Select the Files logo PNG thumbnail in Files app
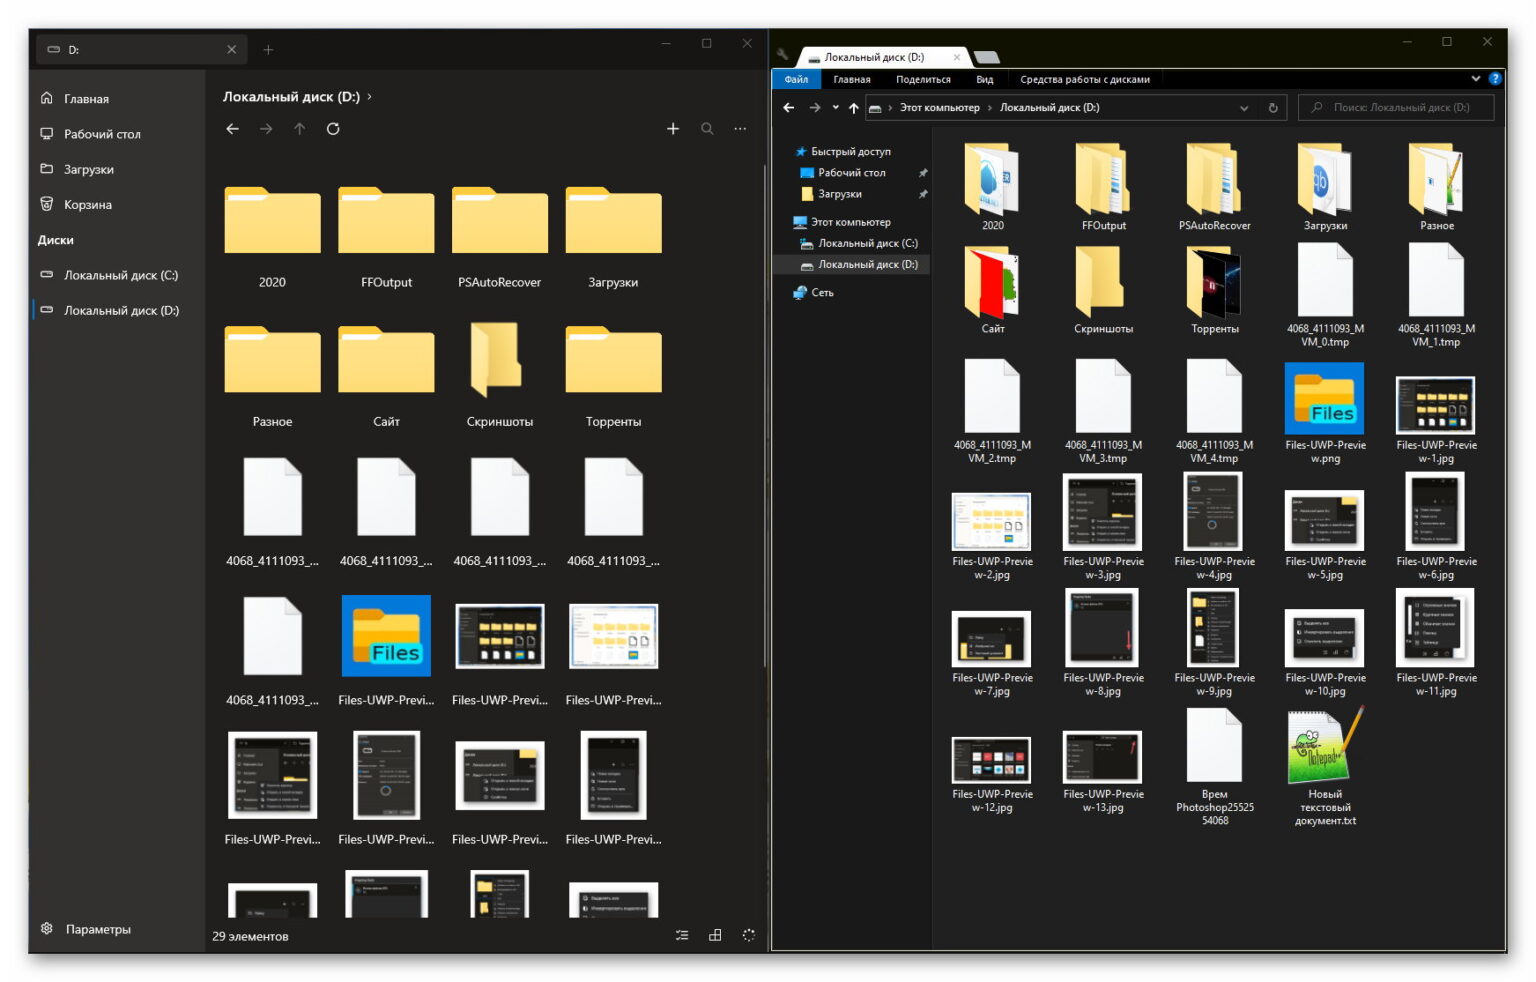 coord(386,637)
